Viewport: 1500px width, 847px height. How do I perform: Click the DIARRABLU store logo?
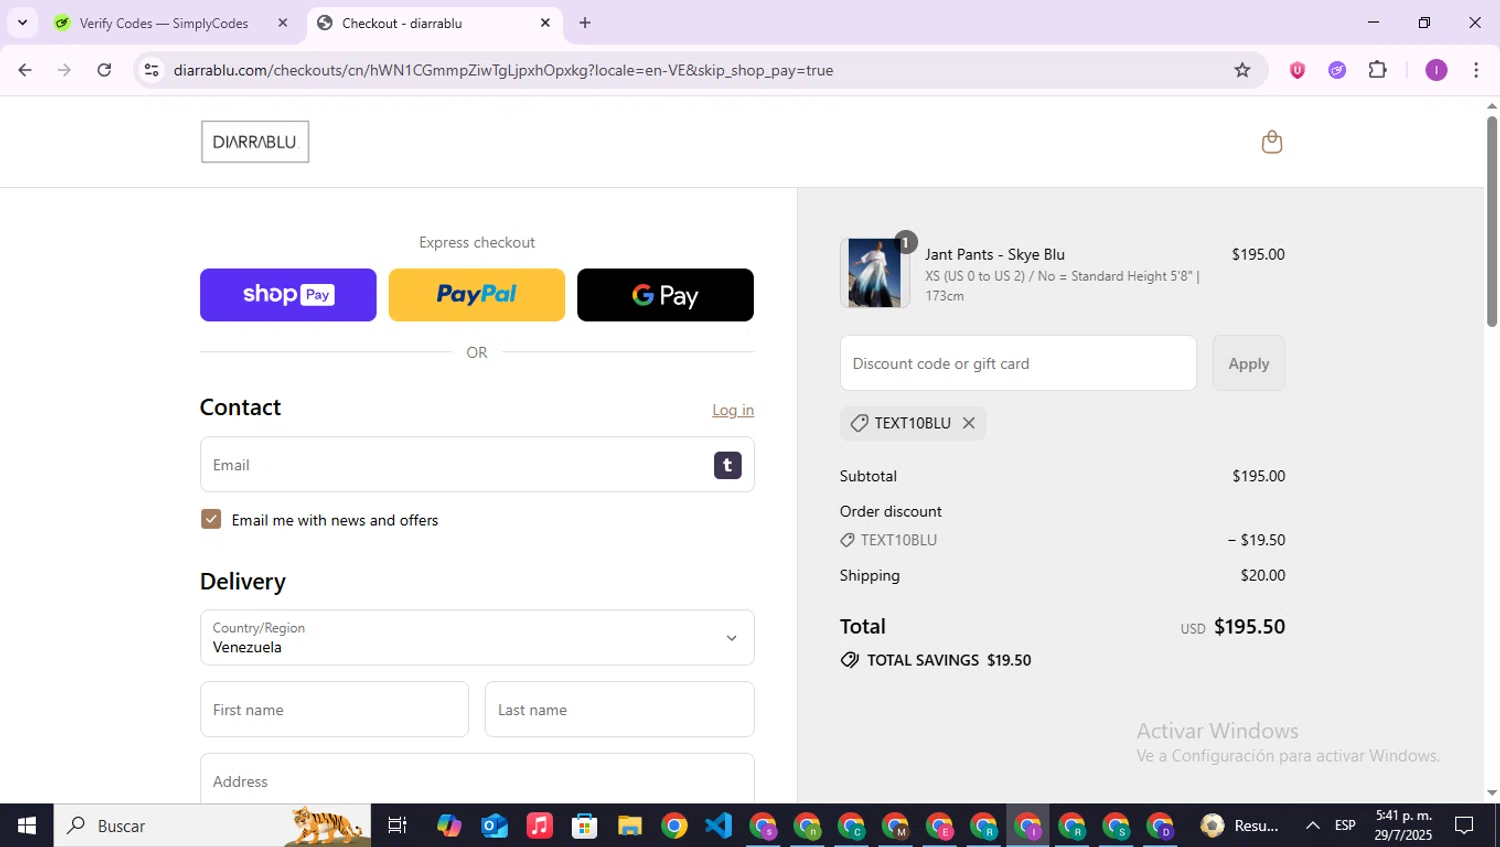click(x=255, y=142)
